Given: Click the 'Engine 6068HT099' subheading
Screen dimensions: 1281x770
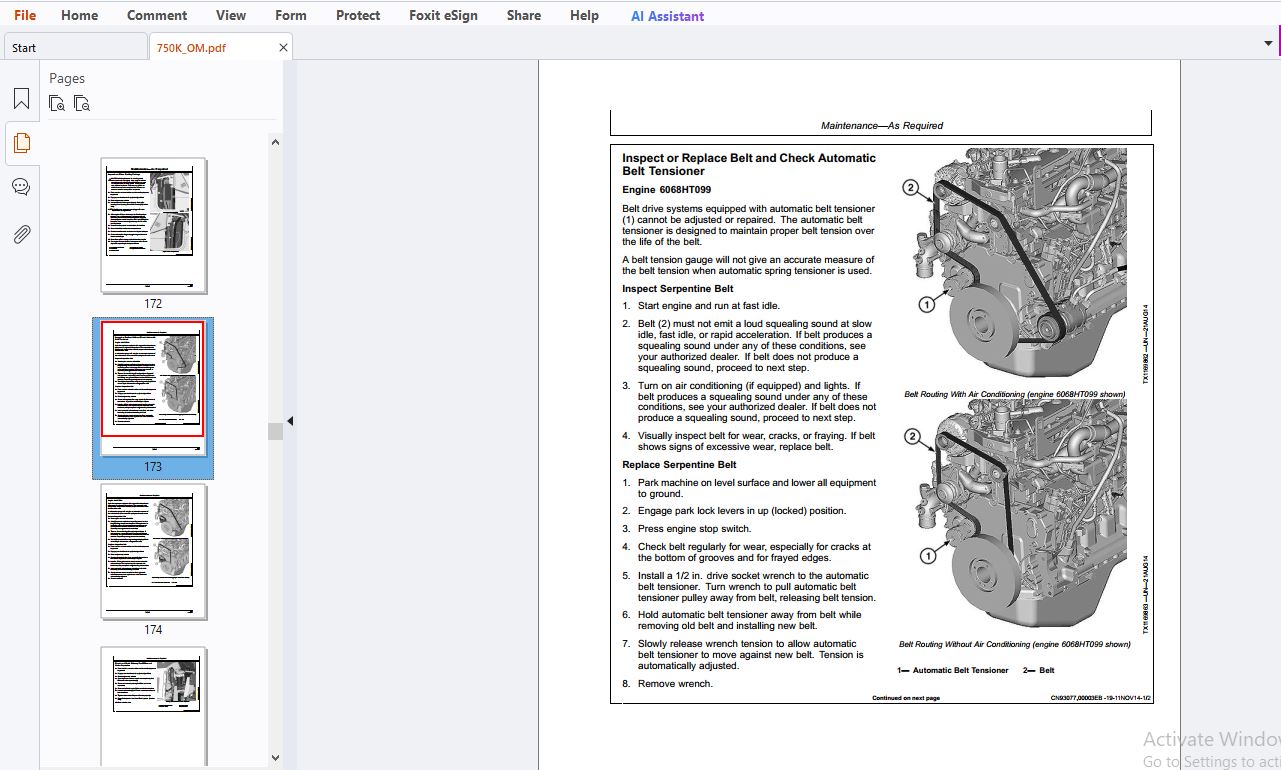Looking at the screenshot, I should 667,190.
